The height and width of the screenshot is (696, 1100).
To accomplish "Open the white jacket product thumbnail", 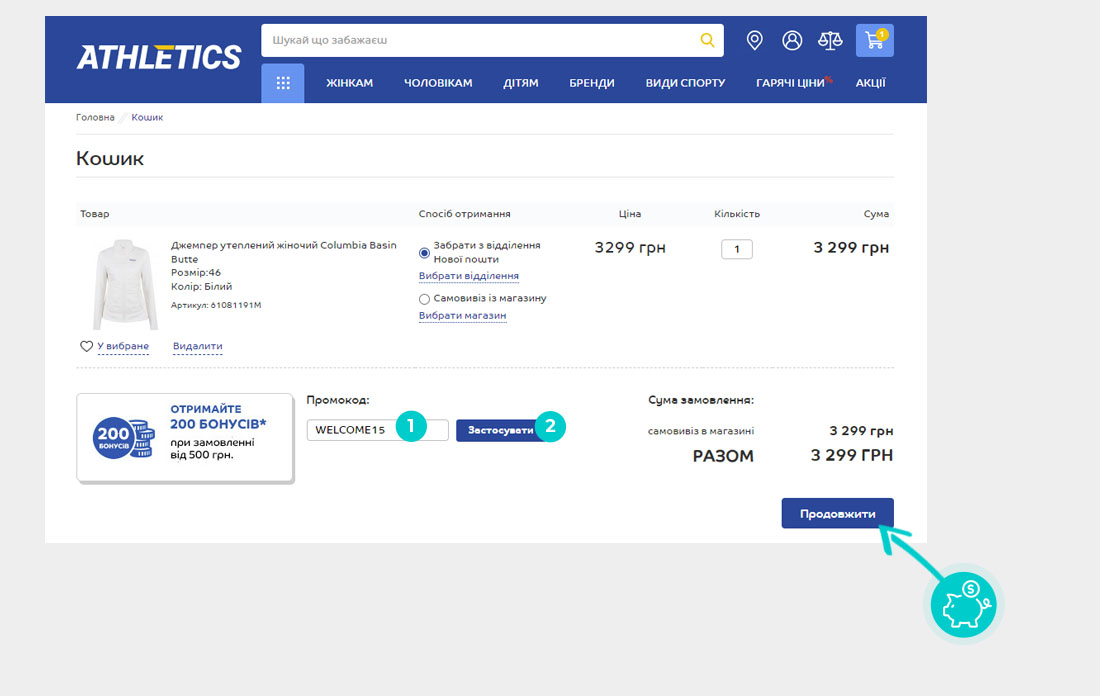I will coord(125,284).
